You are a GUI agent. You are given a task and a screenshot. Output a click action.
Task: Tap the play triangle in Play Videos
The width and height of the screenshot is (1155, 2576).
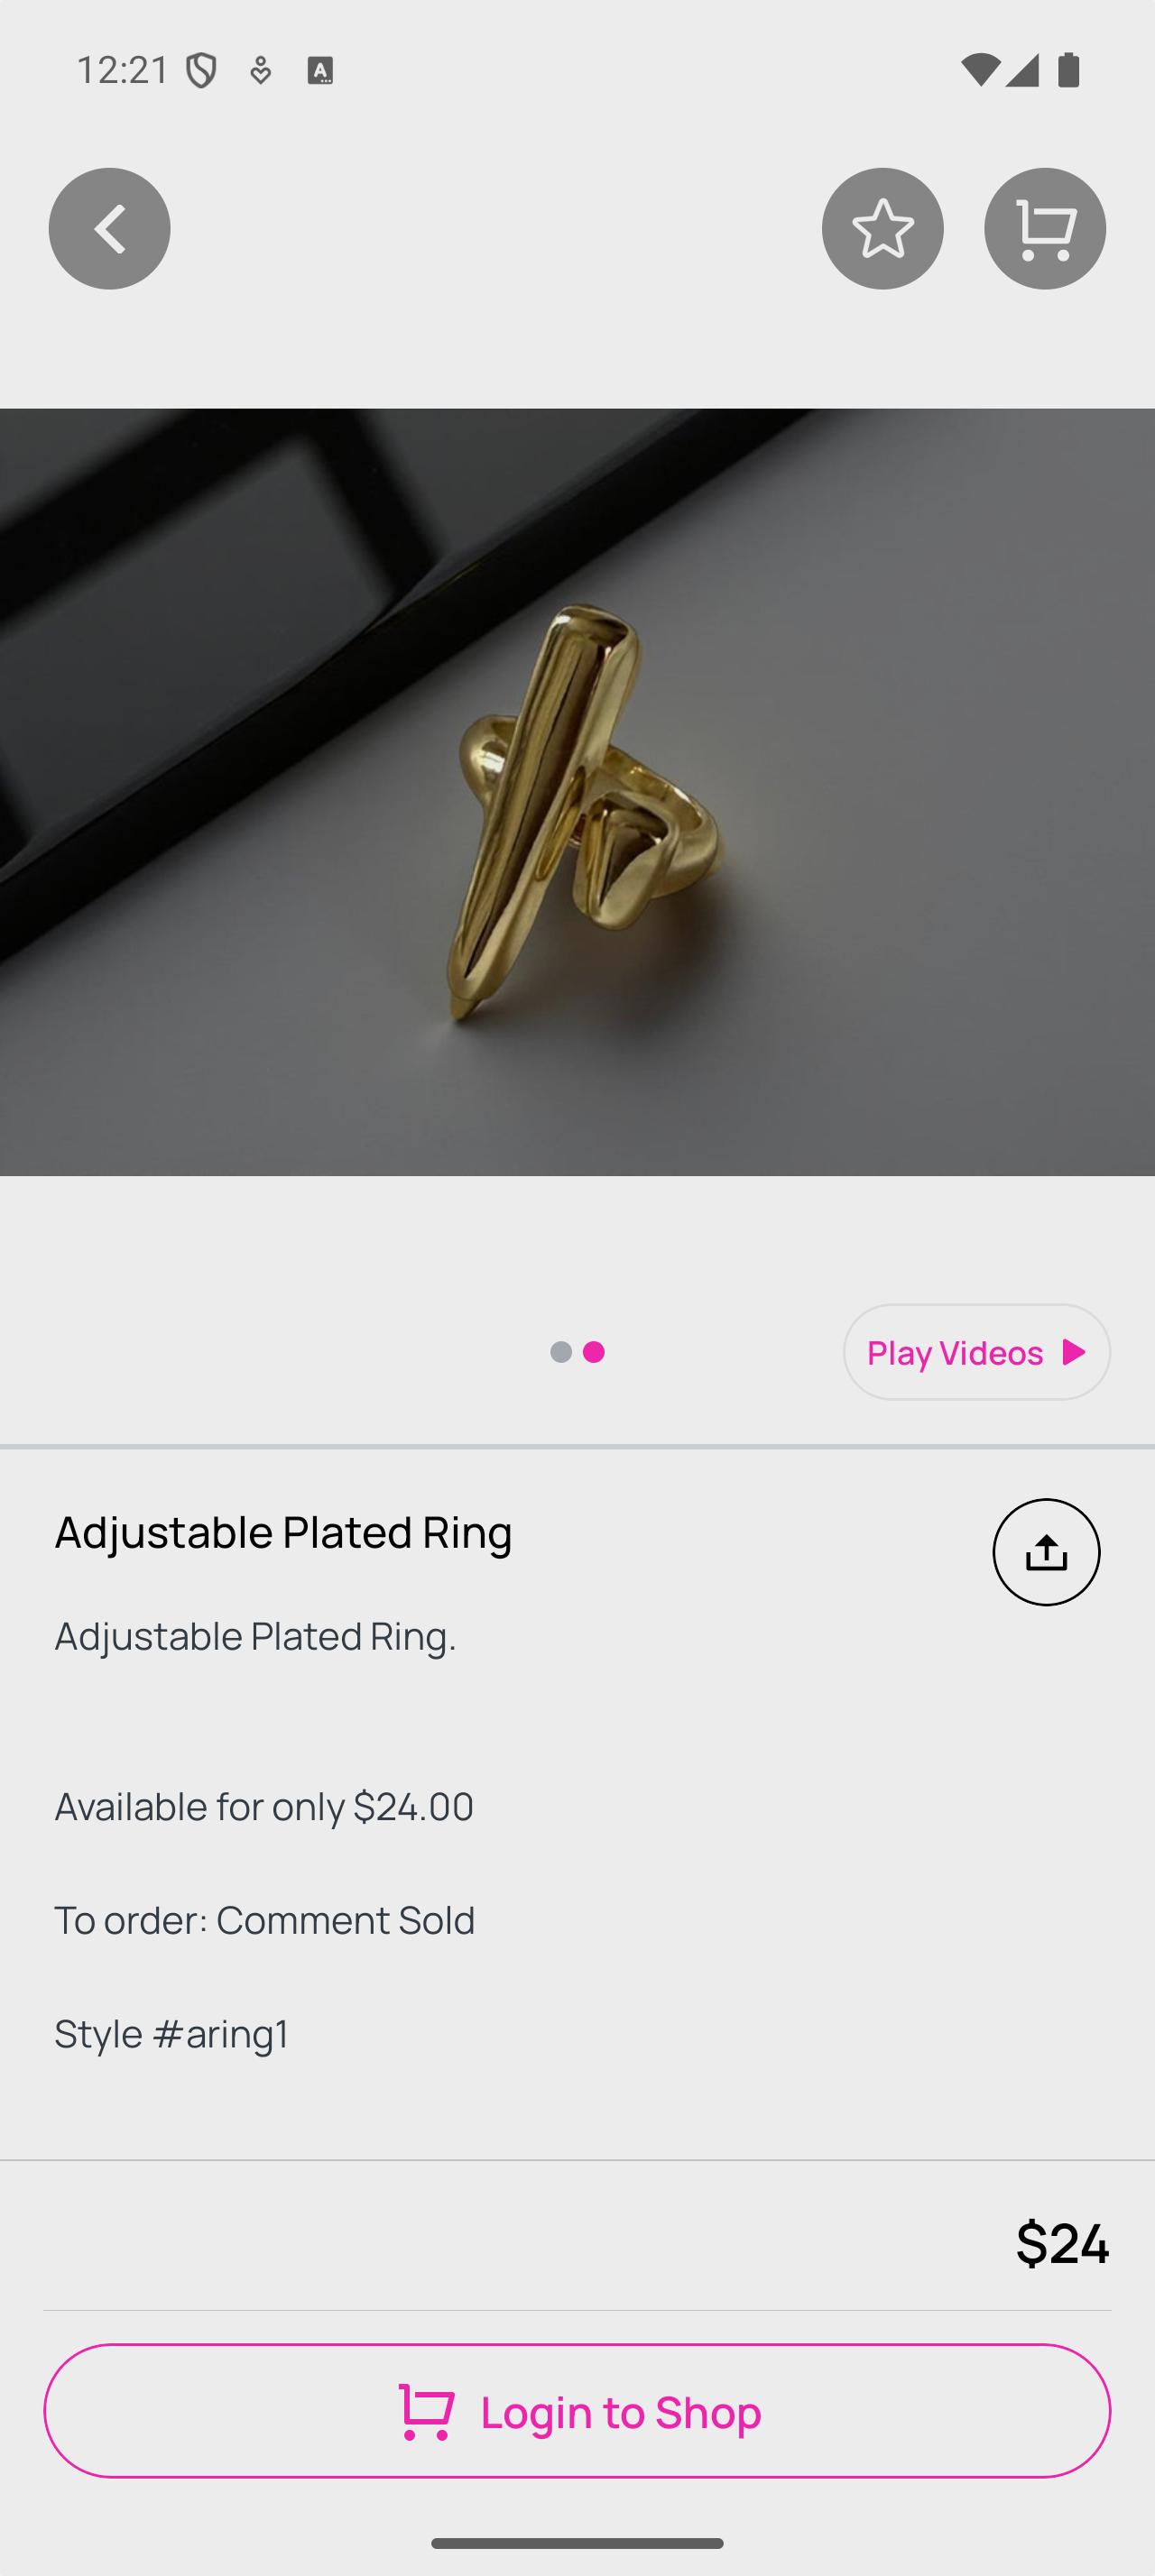click(x=1074, y=1352)
